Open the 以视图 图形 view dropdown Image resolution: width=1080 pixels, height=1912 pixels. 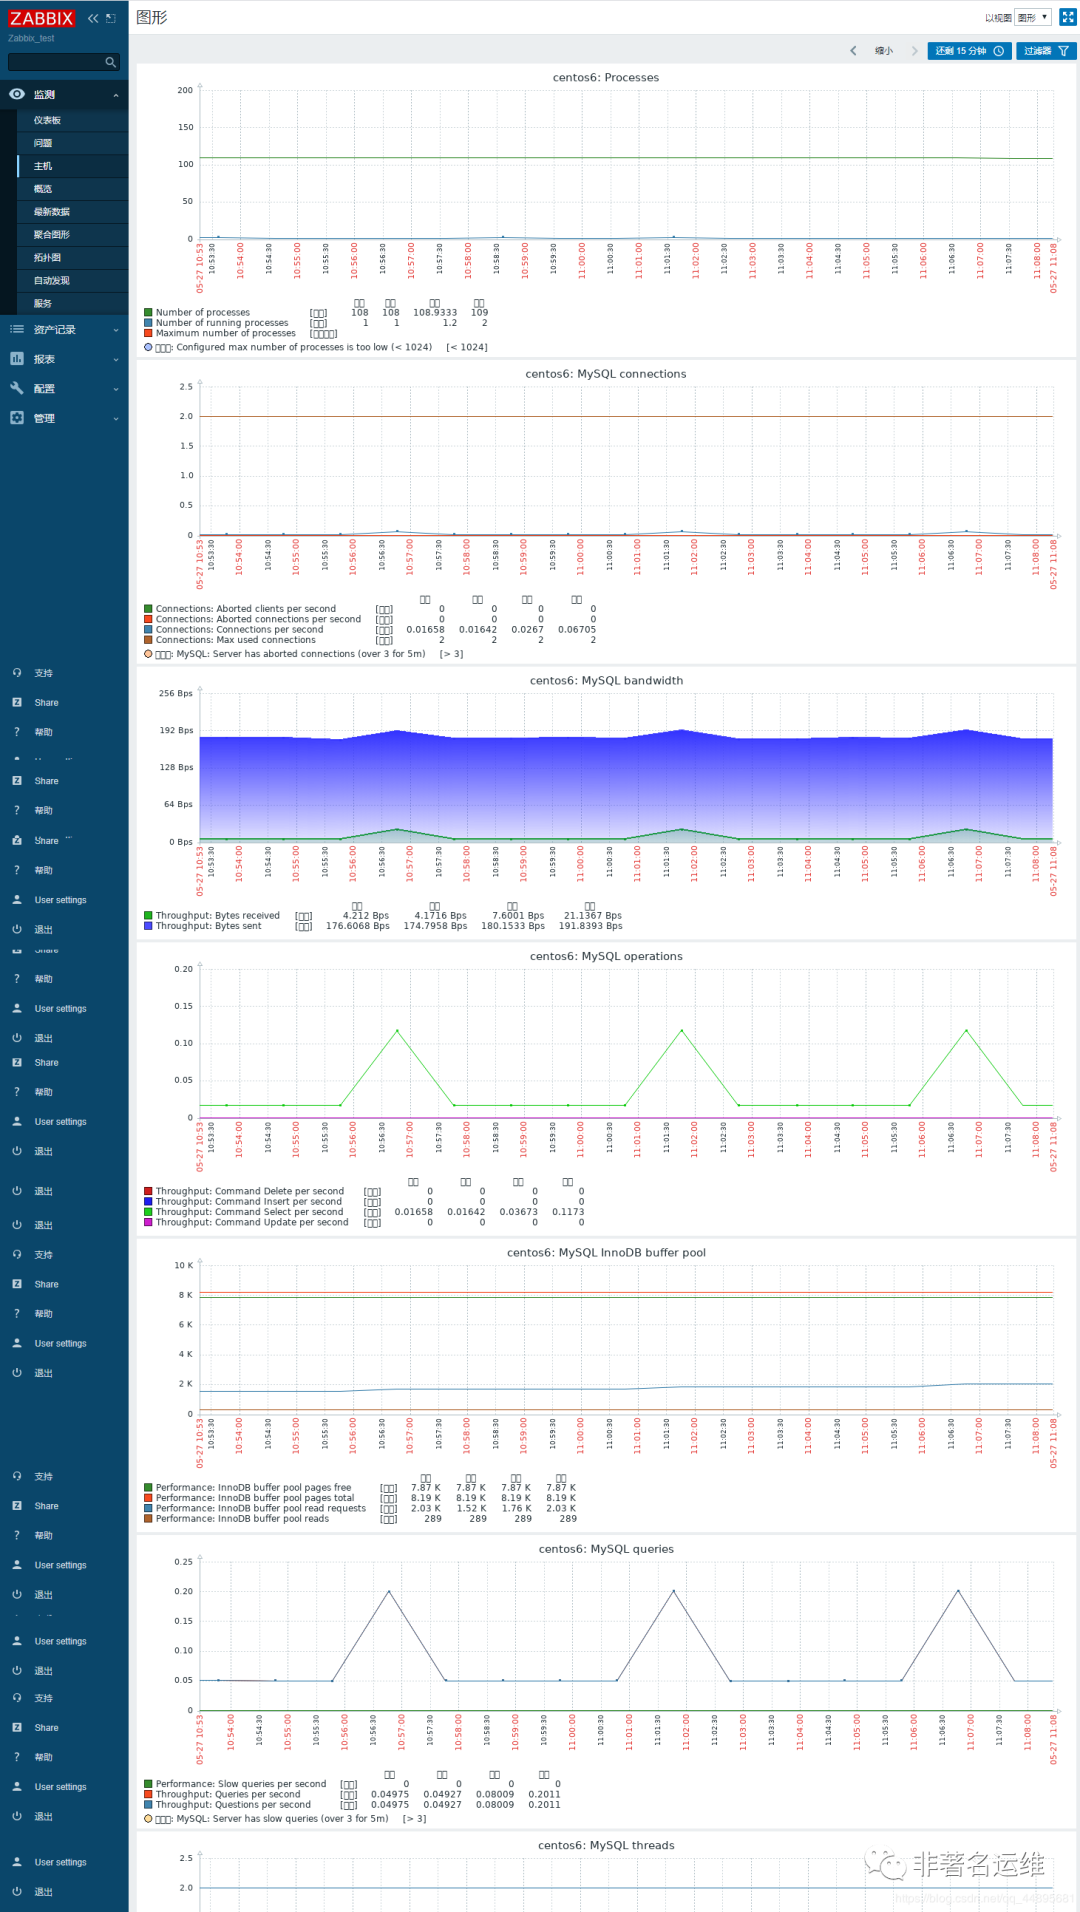[x=1032, y=18]
